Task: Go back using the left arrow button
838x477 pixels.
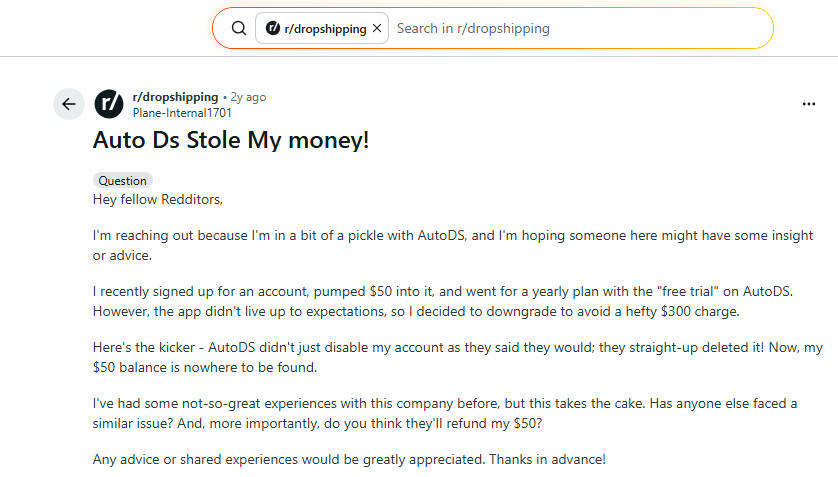Action: click(68, 104)
